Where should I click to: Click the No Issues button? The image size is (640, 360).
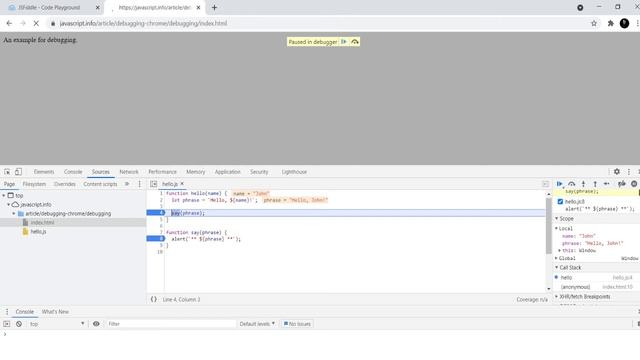(x=298, y=324)
